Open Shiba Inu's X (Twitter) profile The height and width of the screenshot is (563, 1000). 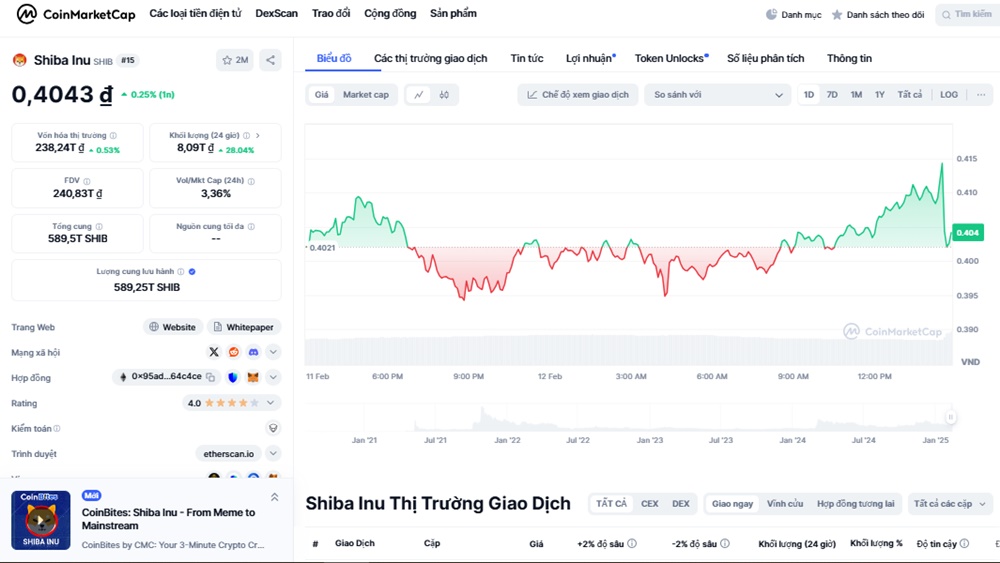[214, 352]
